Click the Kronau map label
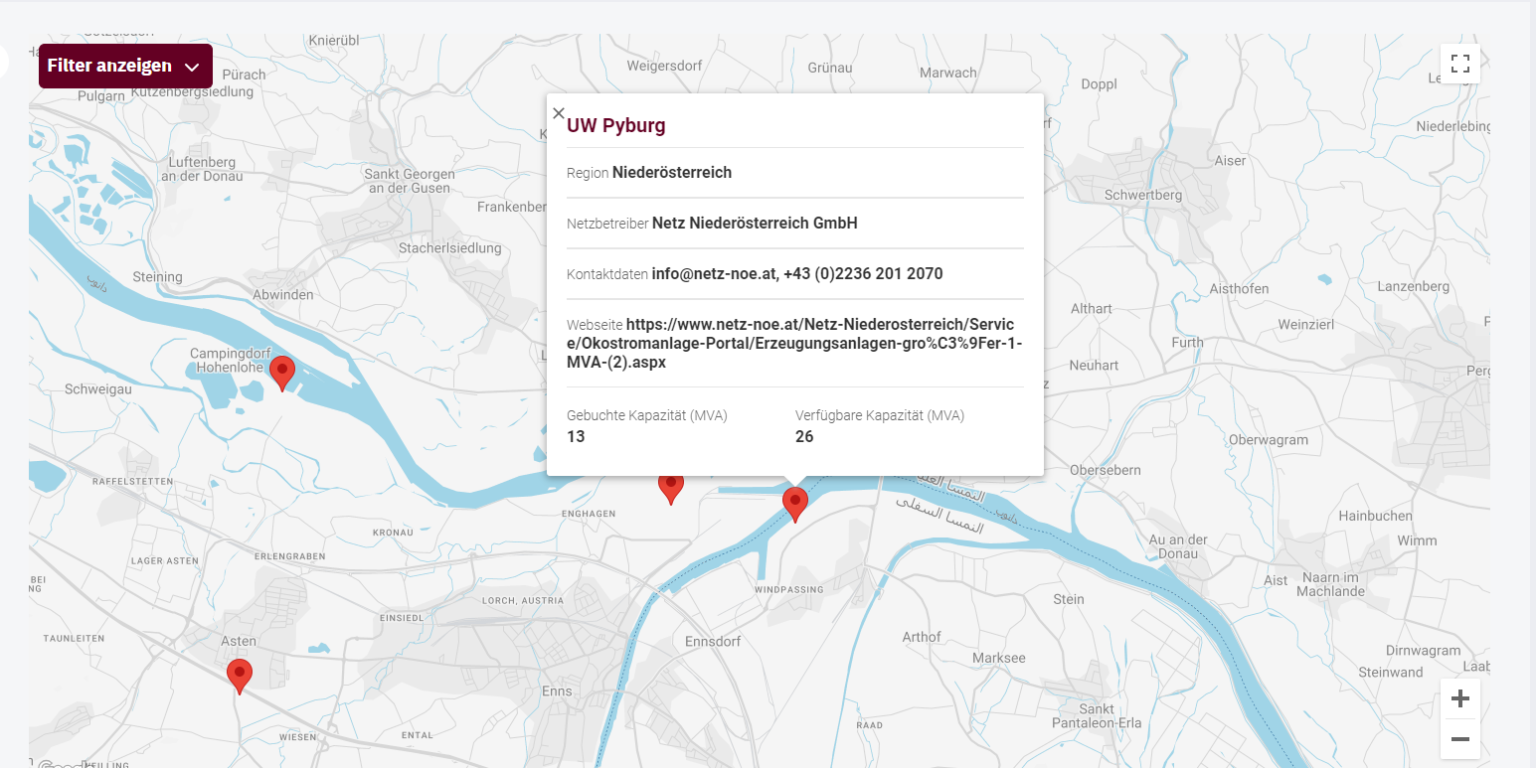1536x768 pixels. point(393,533)
